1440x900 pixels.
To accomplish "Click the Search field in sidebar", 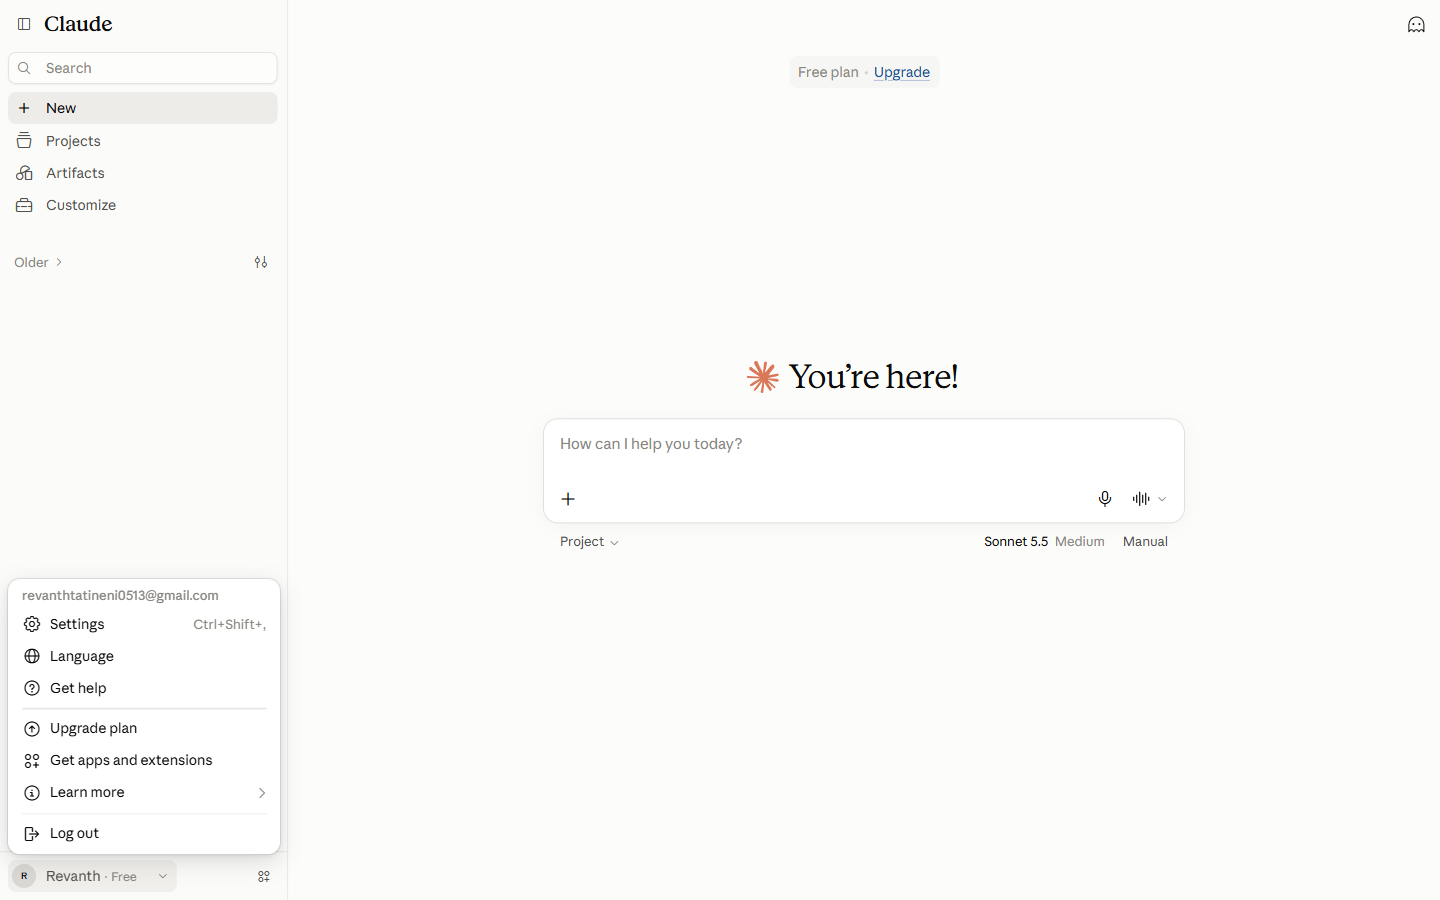I will pyautogui.click(x=143, y=68).
